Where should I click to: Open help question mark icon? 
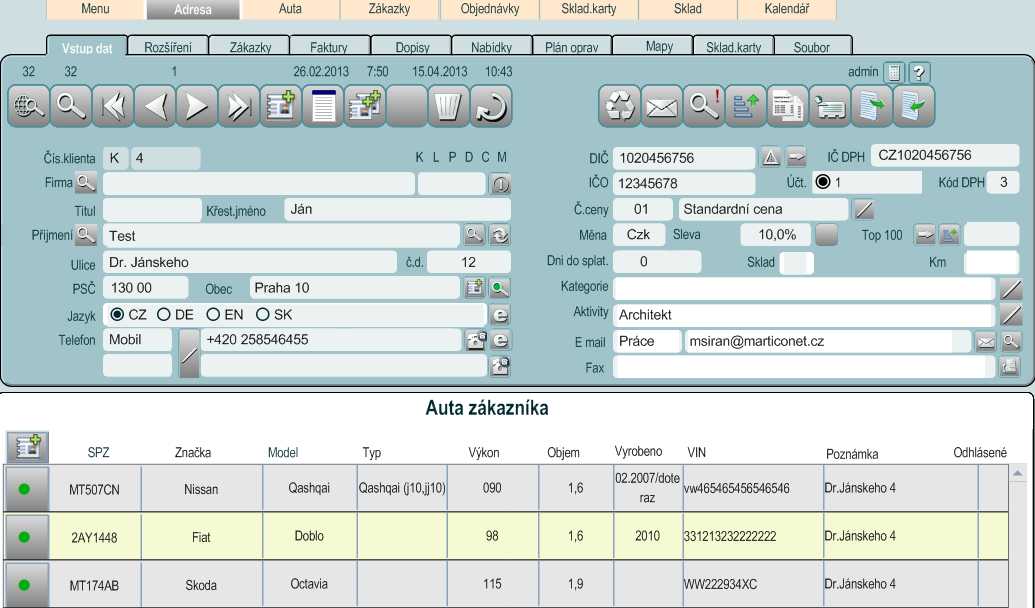click(x=919, y=73)
